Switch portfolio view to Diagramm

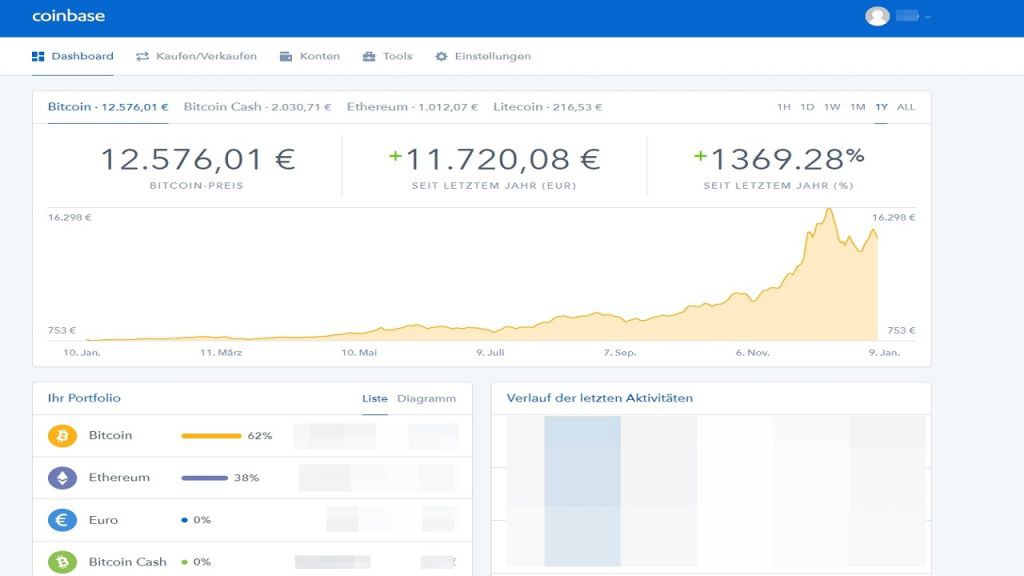(426, 399)
